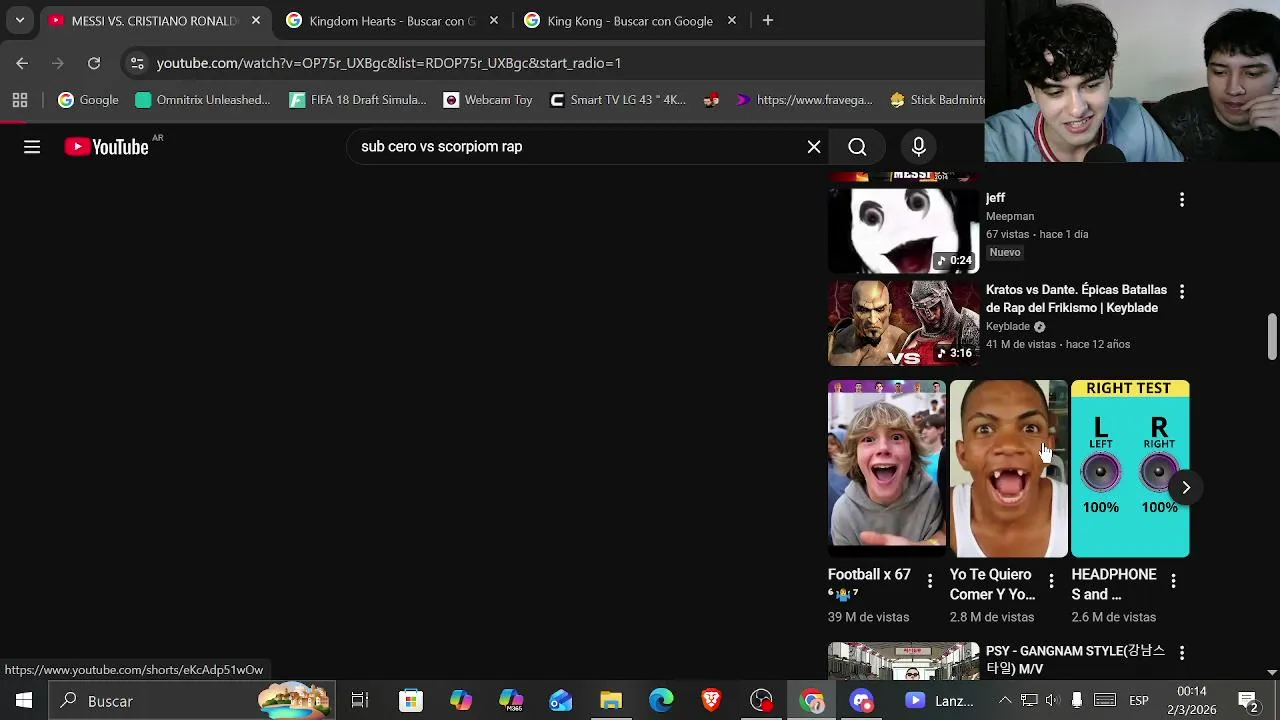1280x720 pixels.
Task: Open the PSY Gangnam Style thumbnail
Action: click(x=904, y=661)
